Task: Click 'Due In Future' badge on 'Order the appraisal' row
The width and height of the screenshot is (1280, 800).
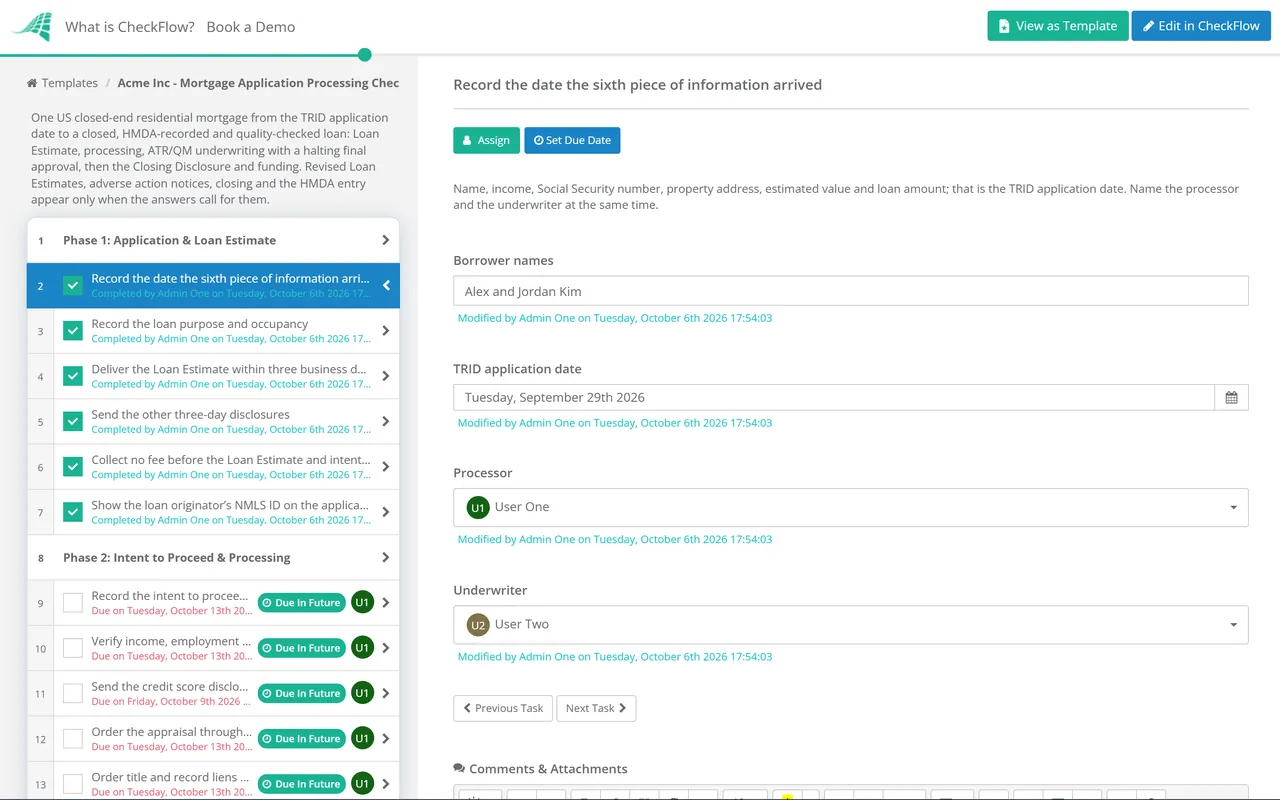Action: (x=301, y=739)
